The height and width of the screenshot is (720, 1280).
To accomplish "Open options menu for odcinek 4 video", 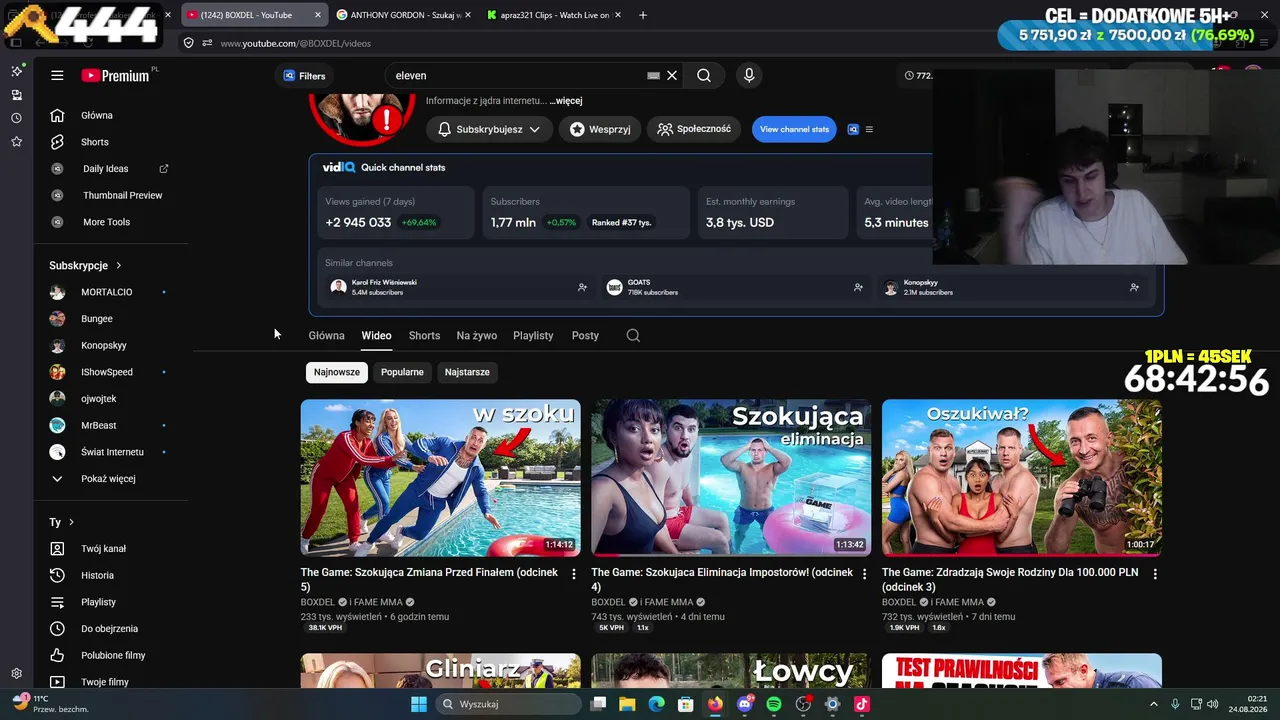I will (x=865, y=574).
